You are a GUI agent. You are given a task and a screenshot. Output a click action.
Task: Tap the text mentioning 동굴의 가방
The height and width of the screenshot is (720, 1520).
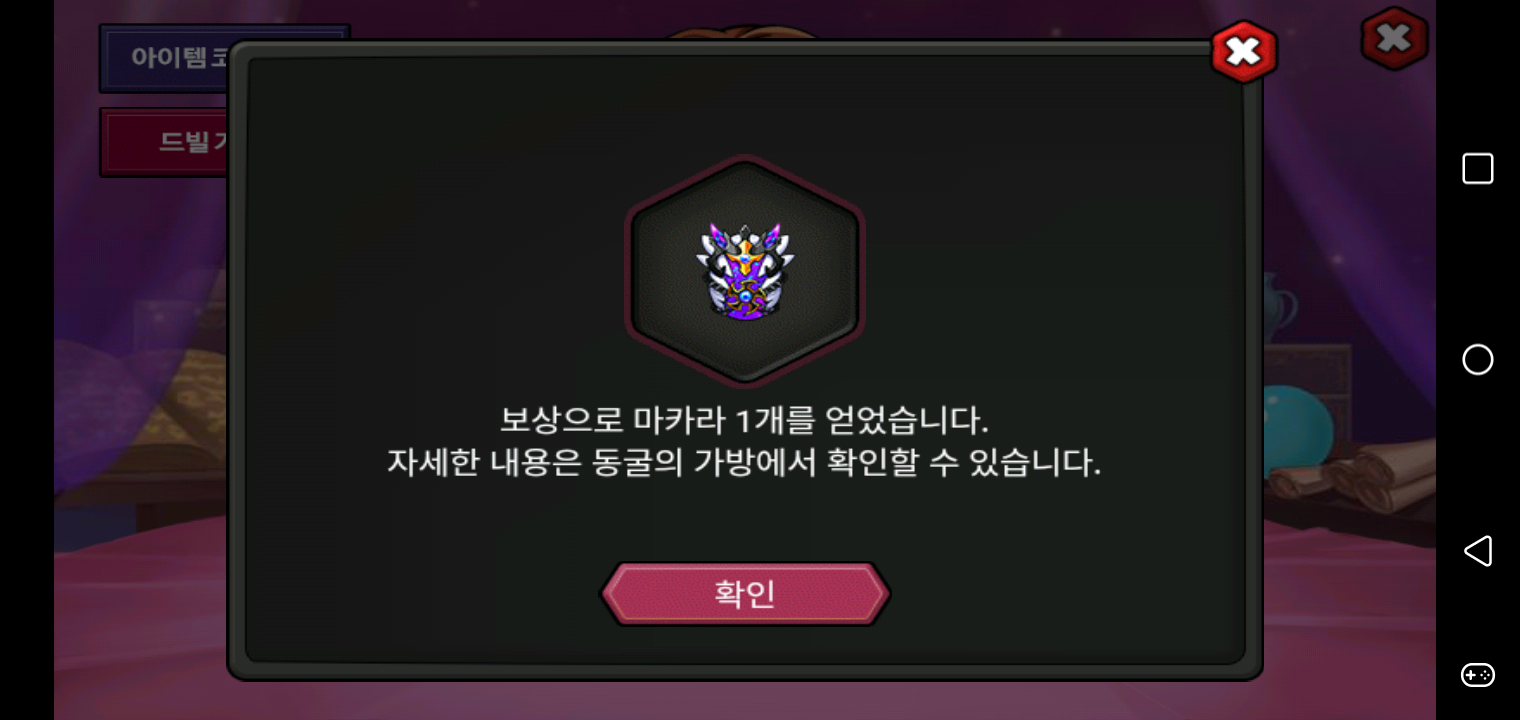[x=744, y=464]
